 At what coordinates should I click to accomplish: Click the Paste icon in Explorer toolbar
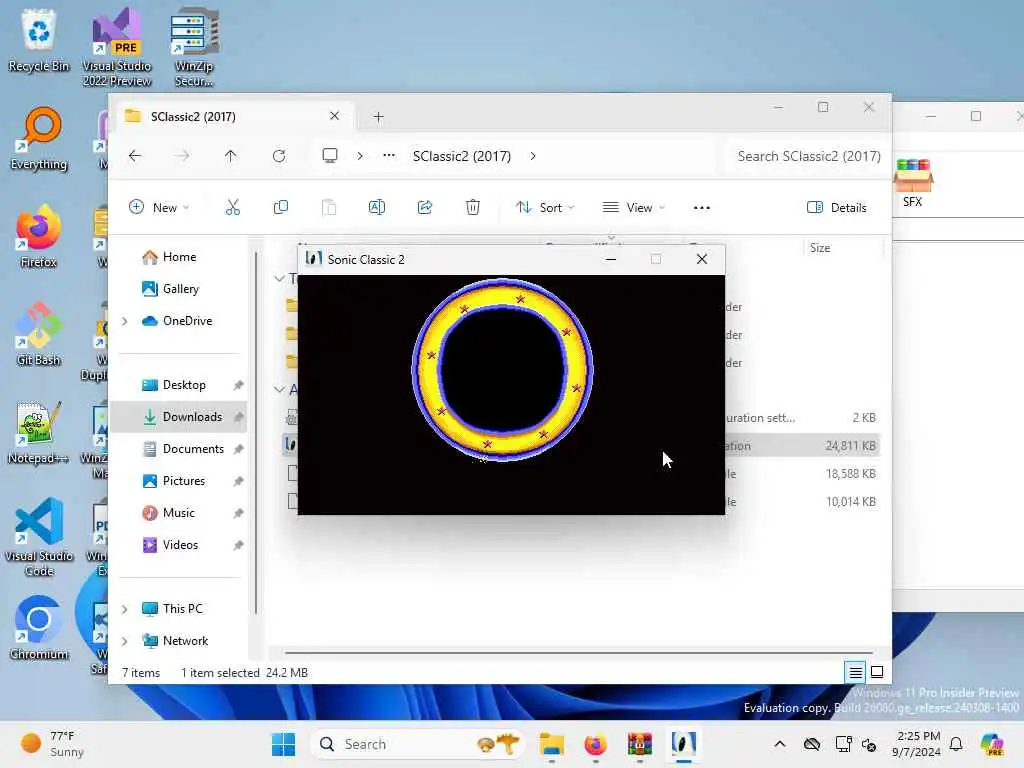click(329, 208)
